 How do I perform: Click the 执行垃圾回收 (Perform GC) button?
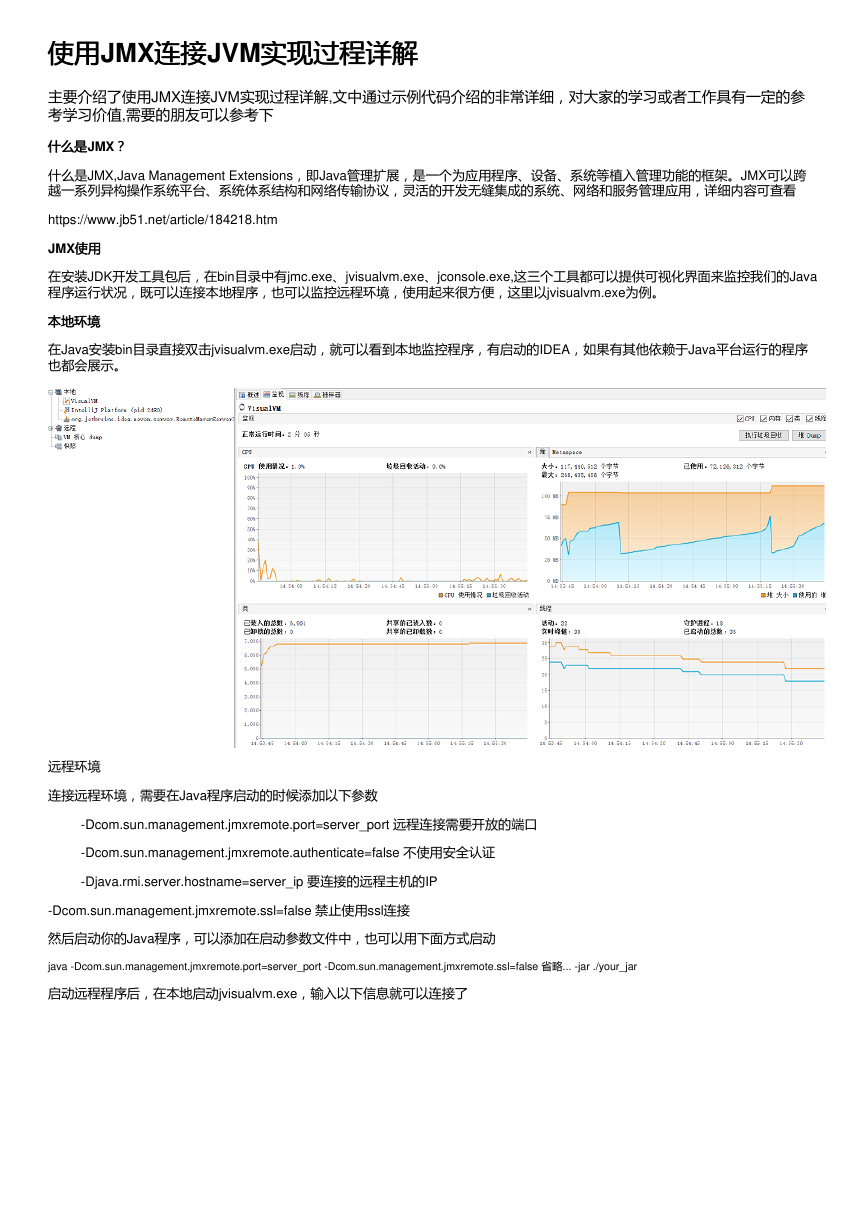point(764,435)
